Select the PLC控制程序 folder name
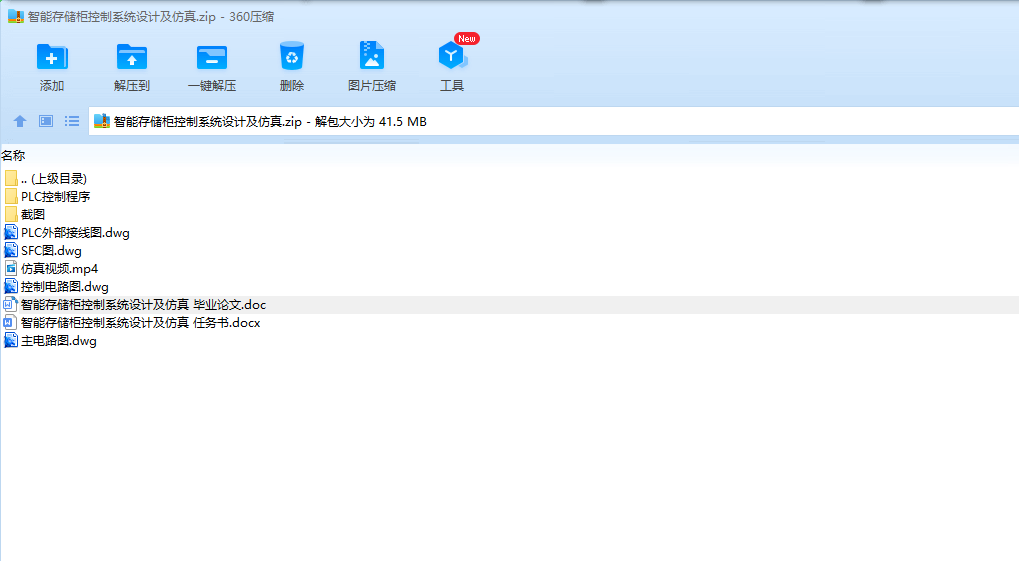 [55, 196]
